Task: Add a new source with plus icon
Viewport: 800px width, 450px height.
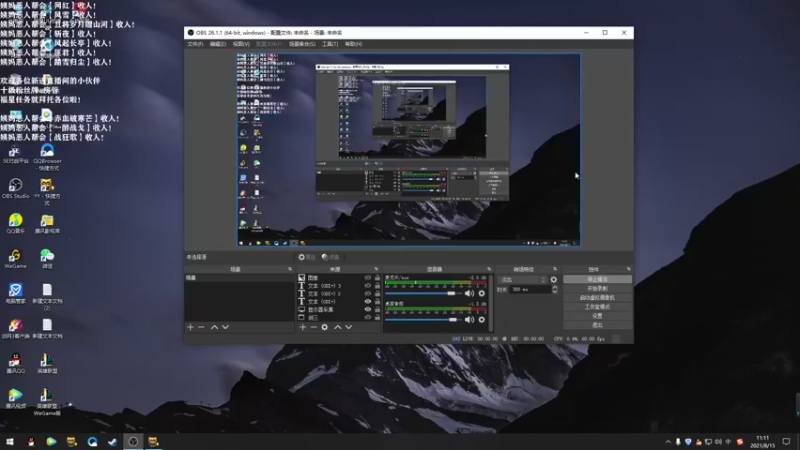Action: click(303, 327)
